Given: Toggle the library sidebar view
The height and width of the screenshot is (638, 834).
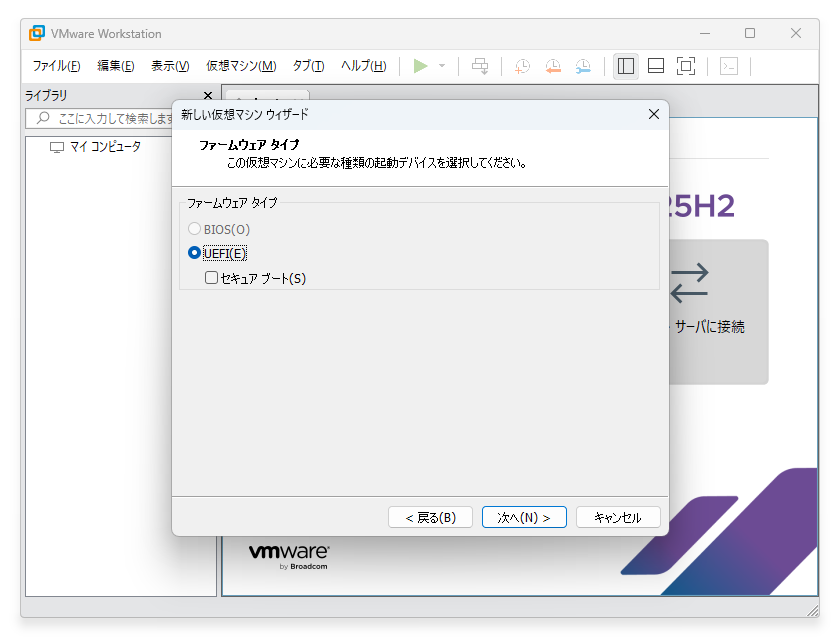Looking at the screenshot, I should click(625, 66).
